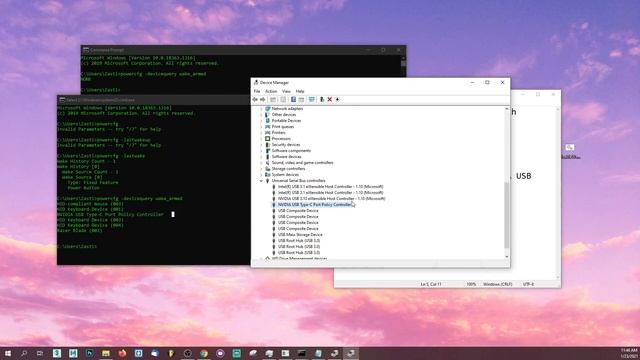Click the cmd.exe window title bar icon
Viewport: 640px width, 360px height.
(x=62, y=100)
